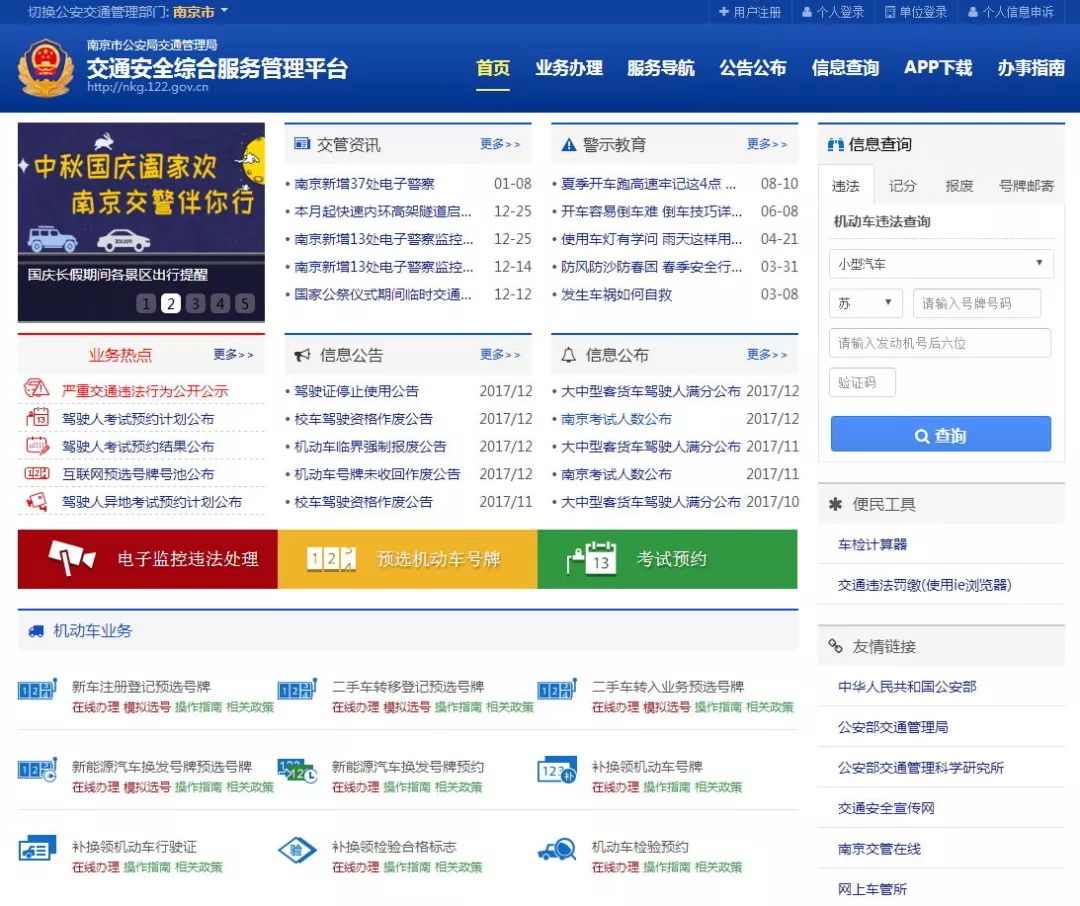Click the 验证码 verification code field
1080x906 pixels.
click(861, 381)
